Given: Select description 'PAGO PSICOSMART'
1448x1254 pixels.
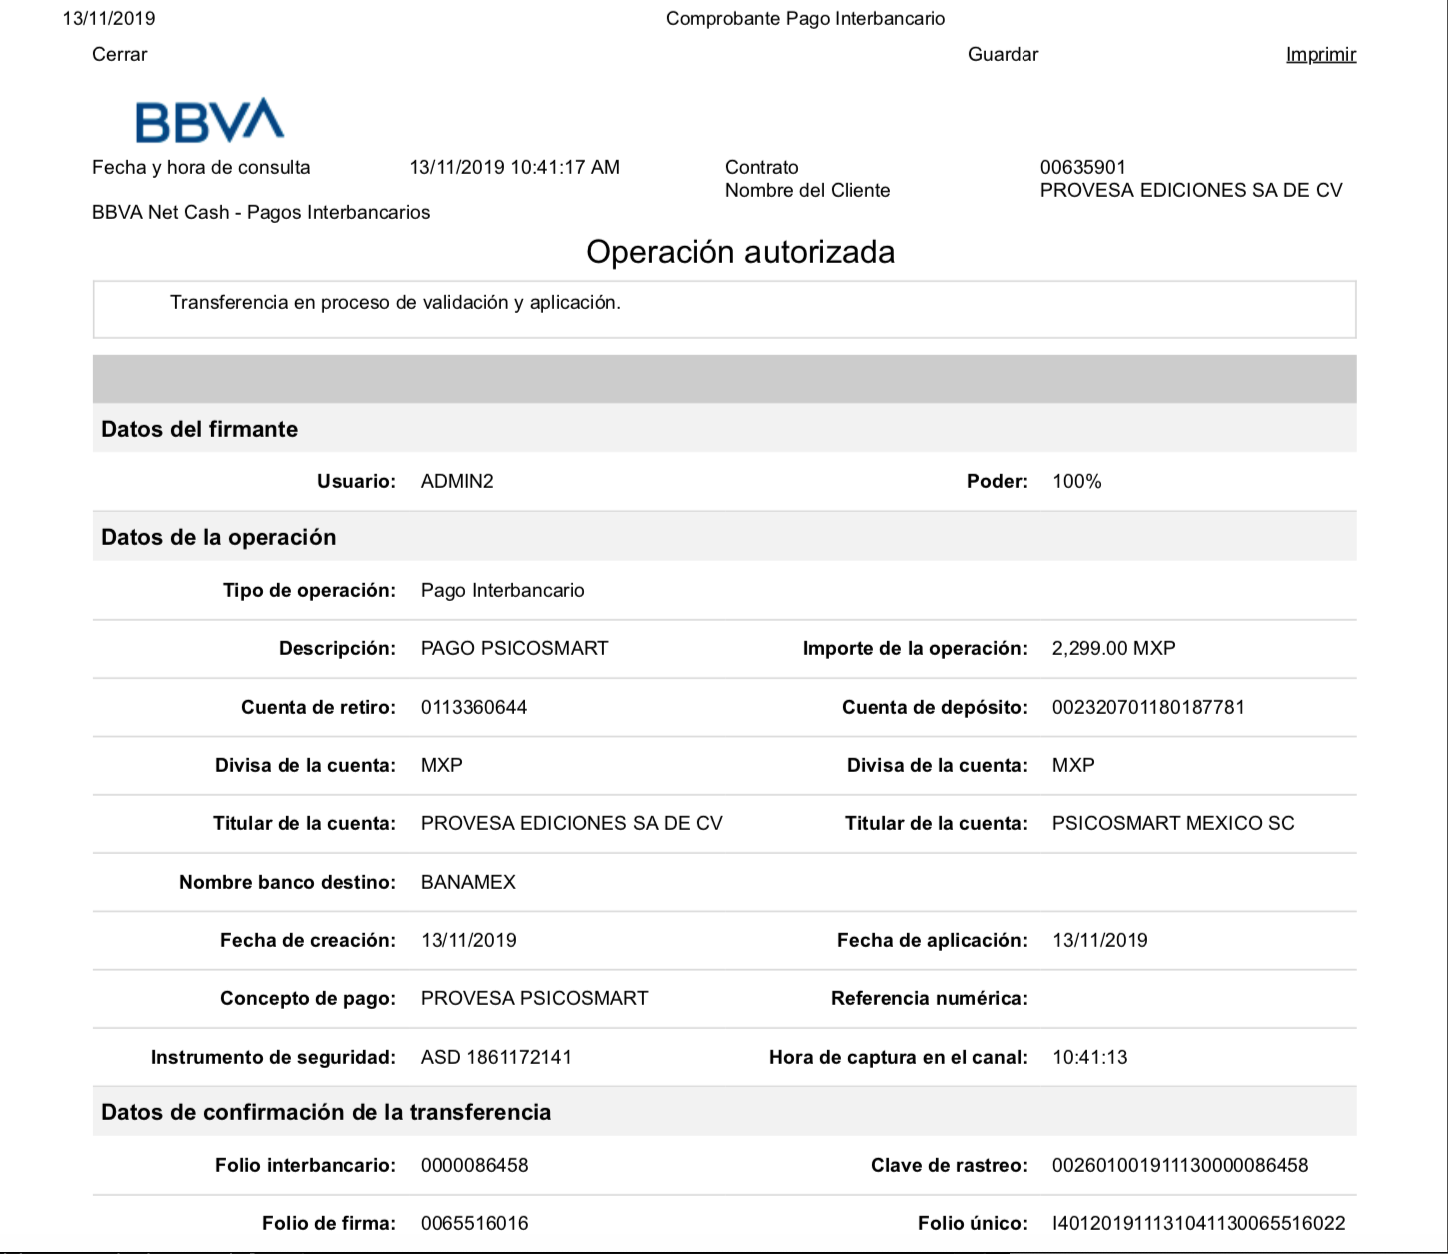Looking at the screenshot, I should point(514,648).
